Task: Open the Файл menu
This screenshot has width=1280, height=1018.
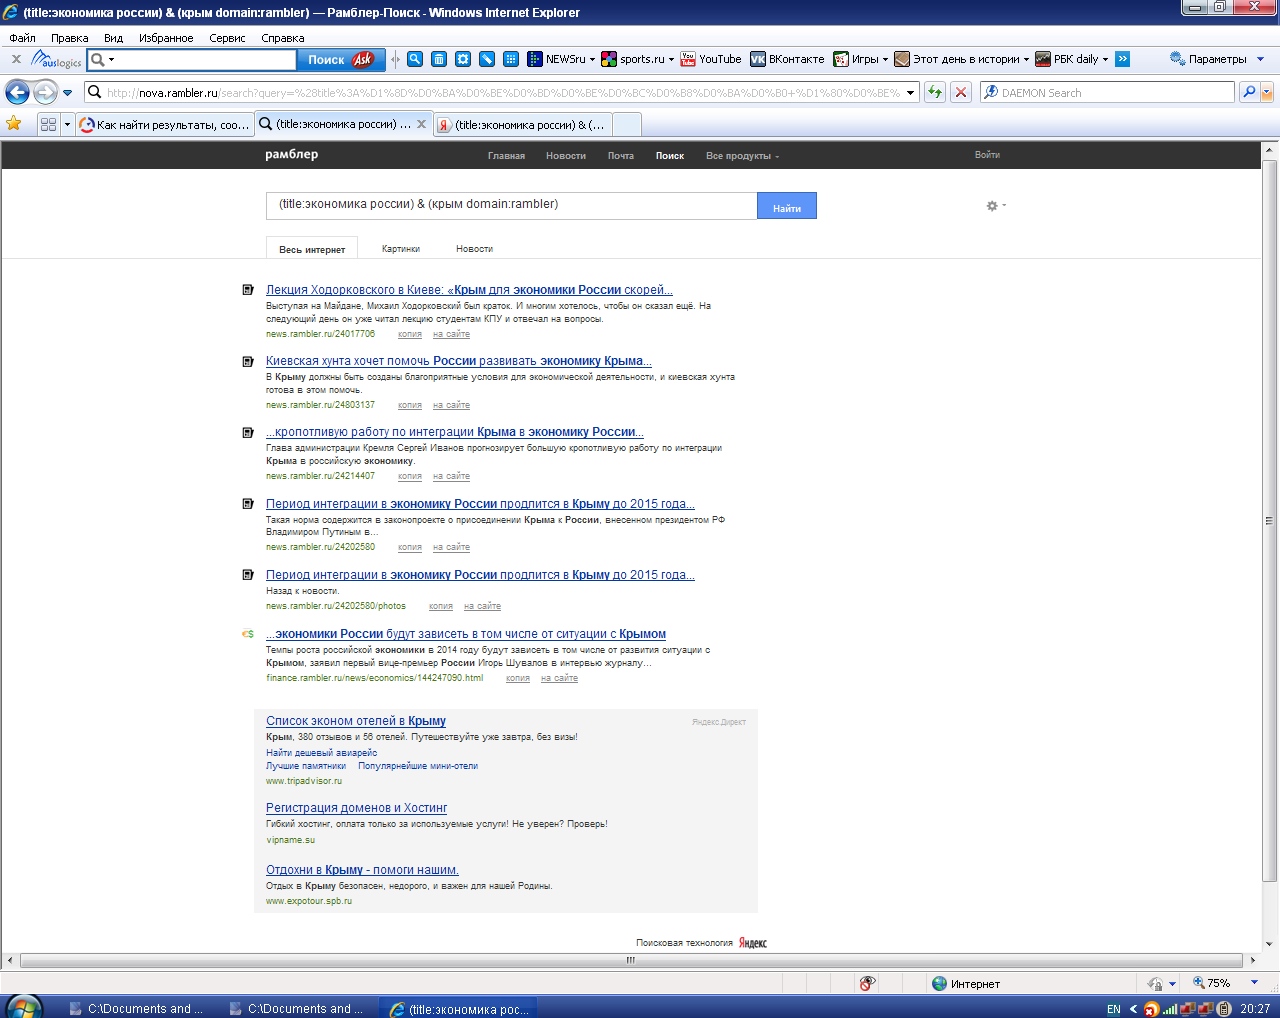Action: (x=22, y=38)
